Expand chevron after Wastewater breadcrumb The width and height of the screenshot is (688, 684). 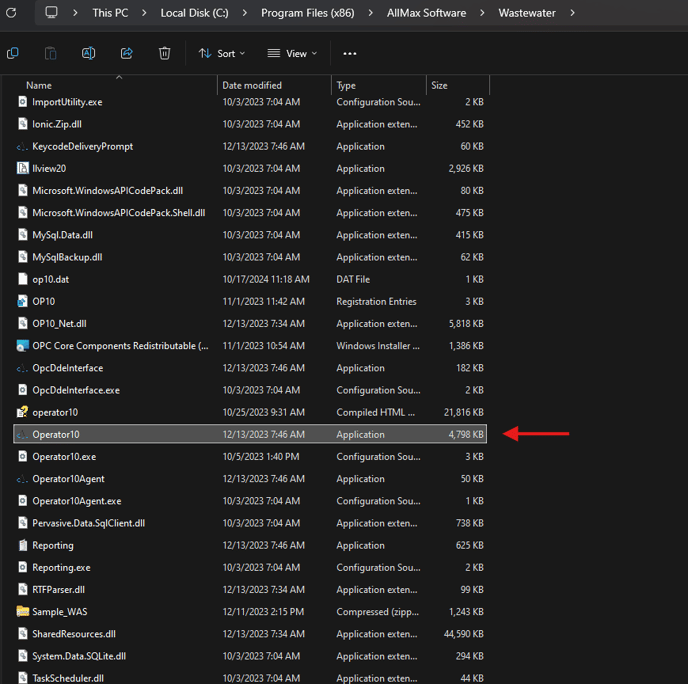pyautogui.click(x=572, y=13)
